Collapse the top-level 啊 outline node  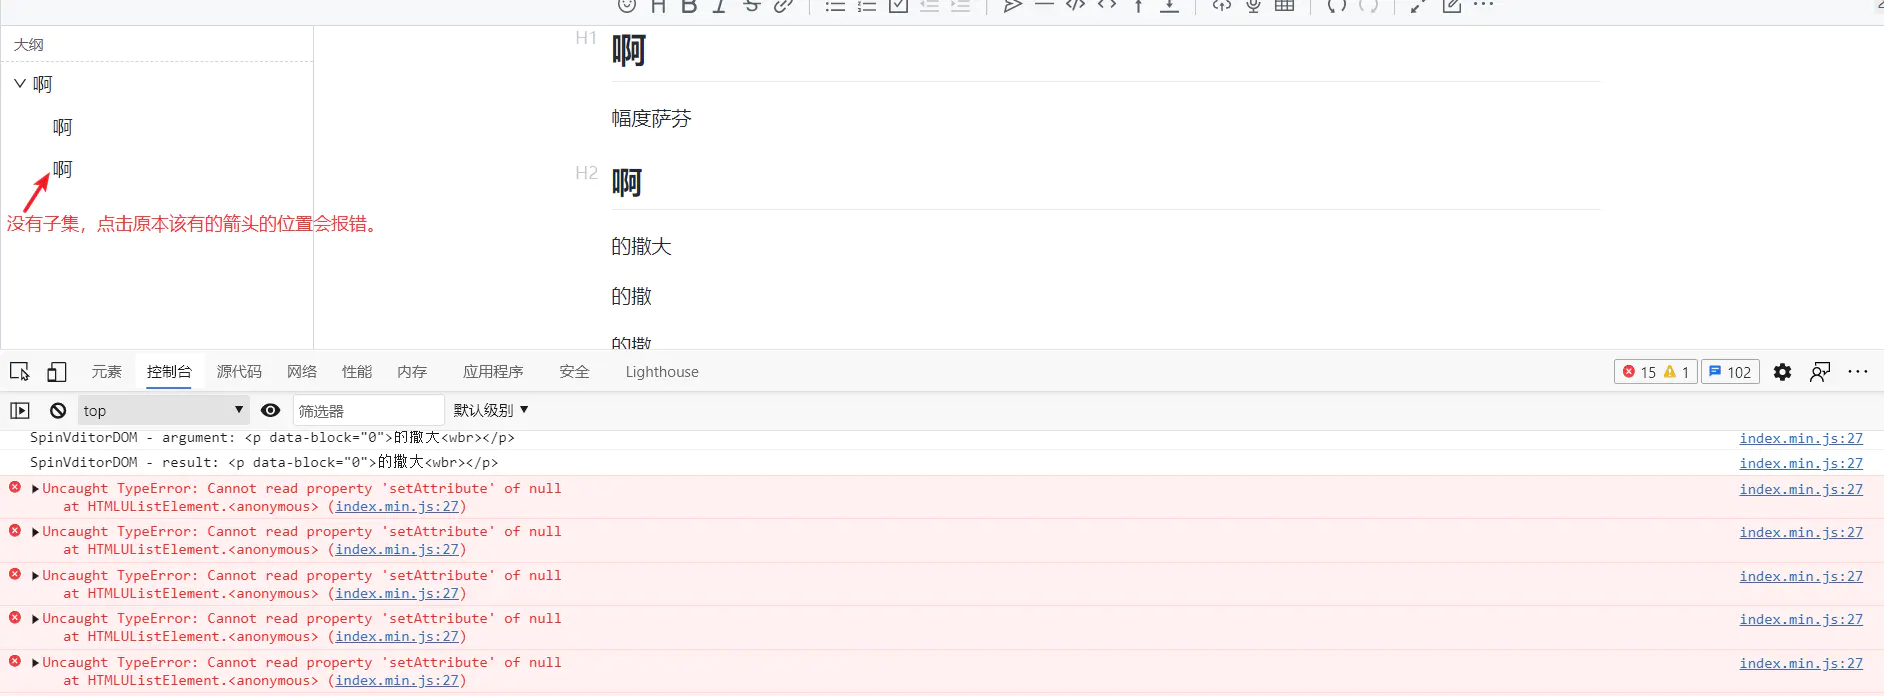[20, 84]
